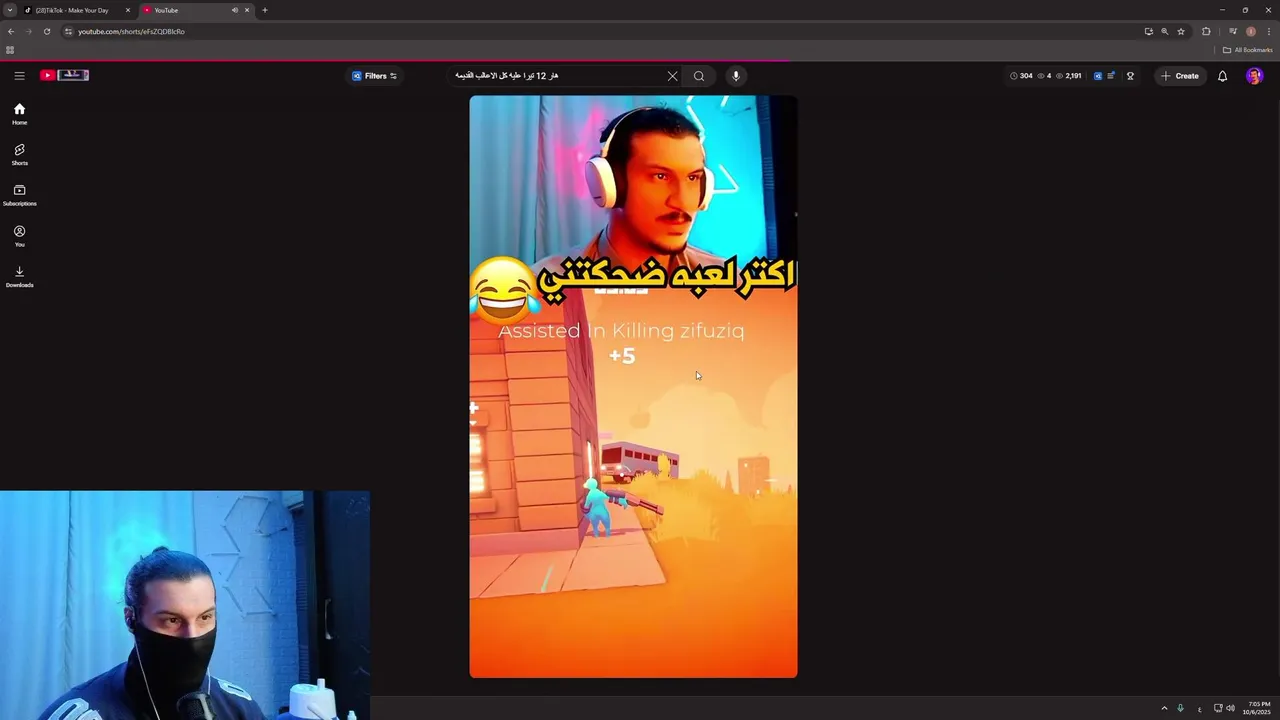Click the stat showing 2,191
The height and width of the screenshot is (720, 1280).
pos(1068,76)
